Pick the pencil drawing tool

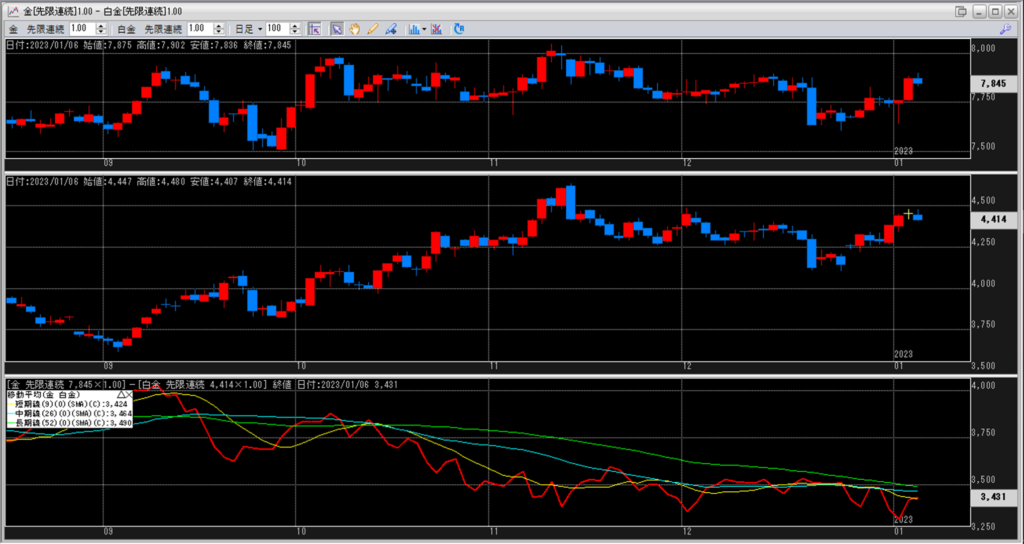click(372, 29)
